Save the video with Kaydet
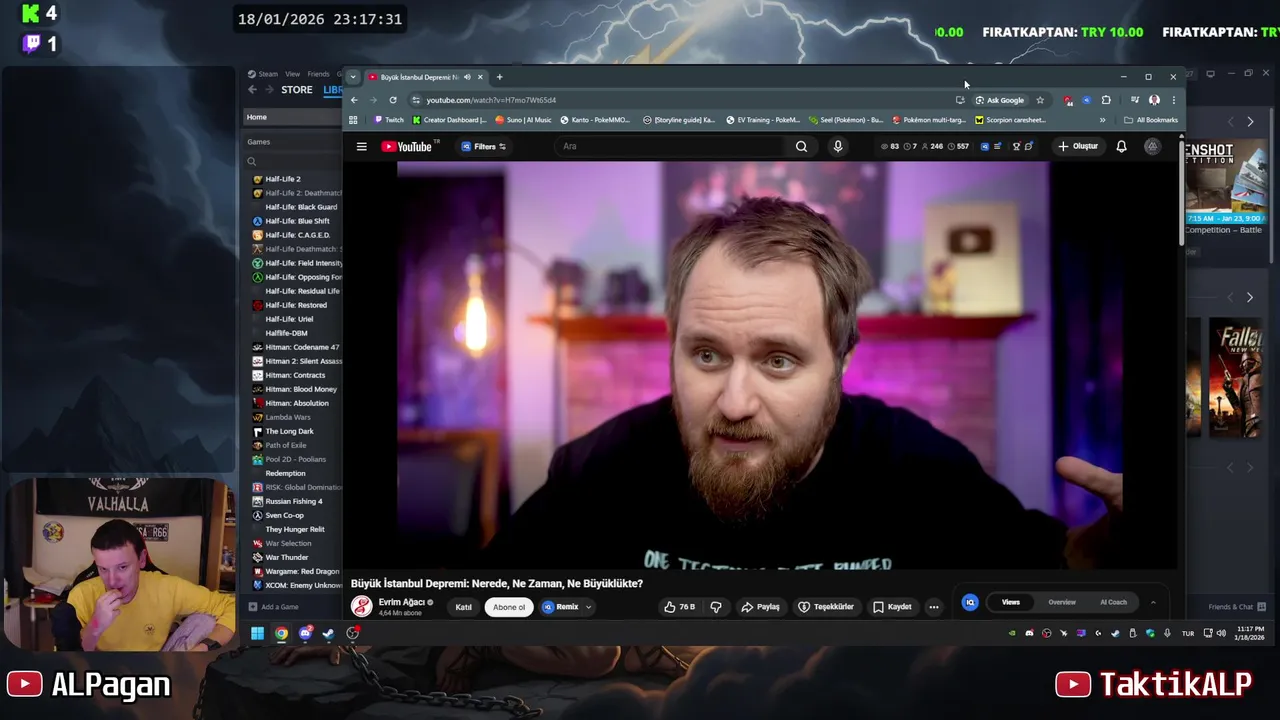The width and height of the screenshot is (1280, 720). pyautogui.click(x=892, y=607)
